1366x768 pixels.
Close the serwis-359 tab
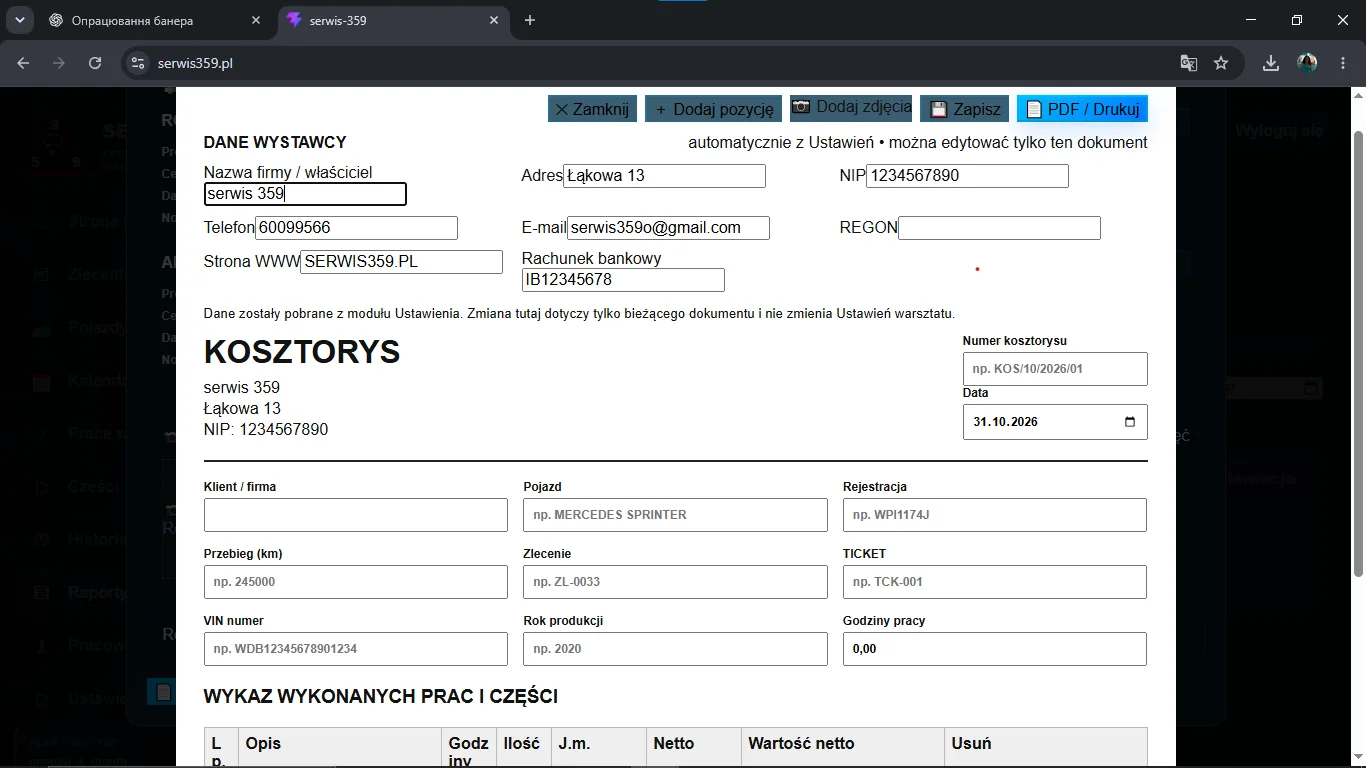(x=494, y=20)
